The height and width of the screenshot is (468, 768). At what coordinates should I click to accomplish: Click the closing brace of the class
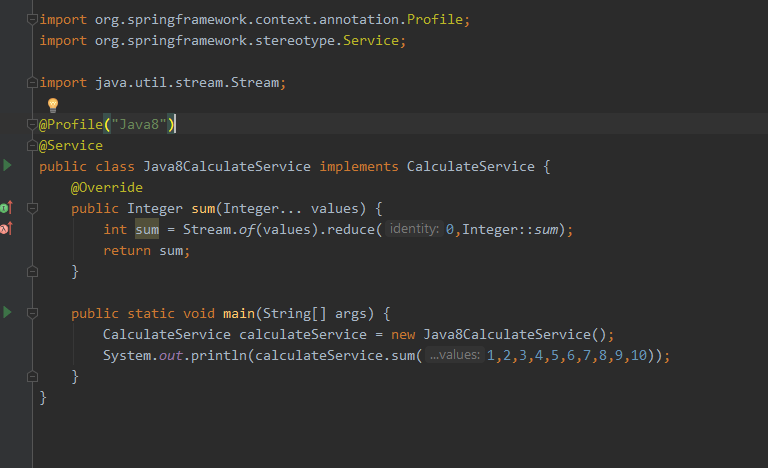(x=43, y=397)
